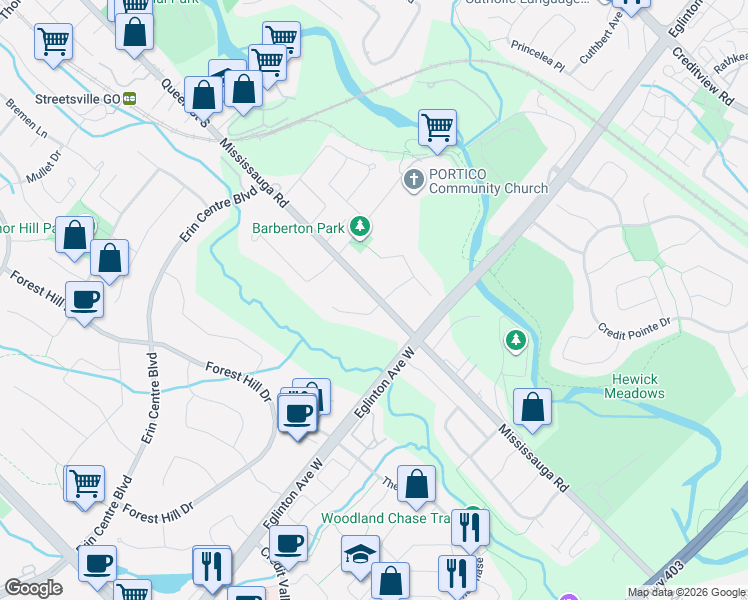Image resolution: width=748 pixels, height=600 pixels.
Task: Open the Google logo link
Action: (33, 588)
